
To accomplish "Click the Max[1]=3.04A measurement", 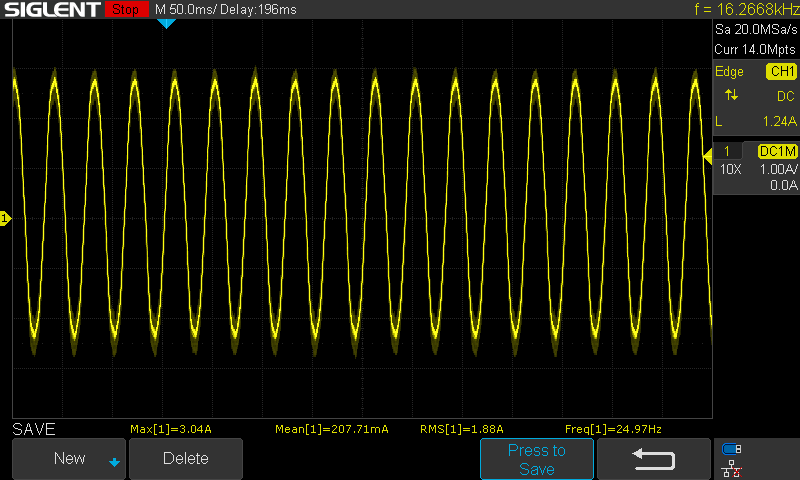I will [x=171, y=429].
